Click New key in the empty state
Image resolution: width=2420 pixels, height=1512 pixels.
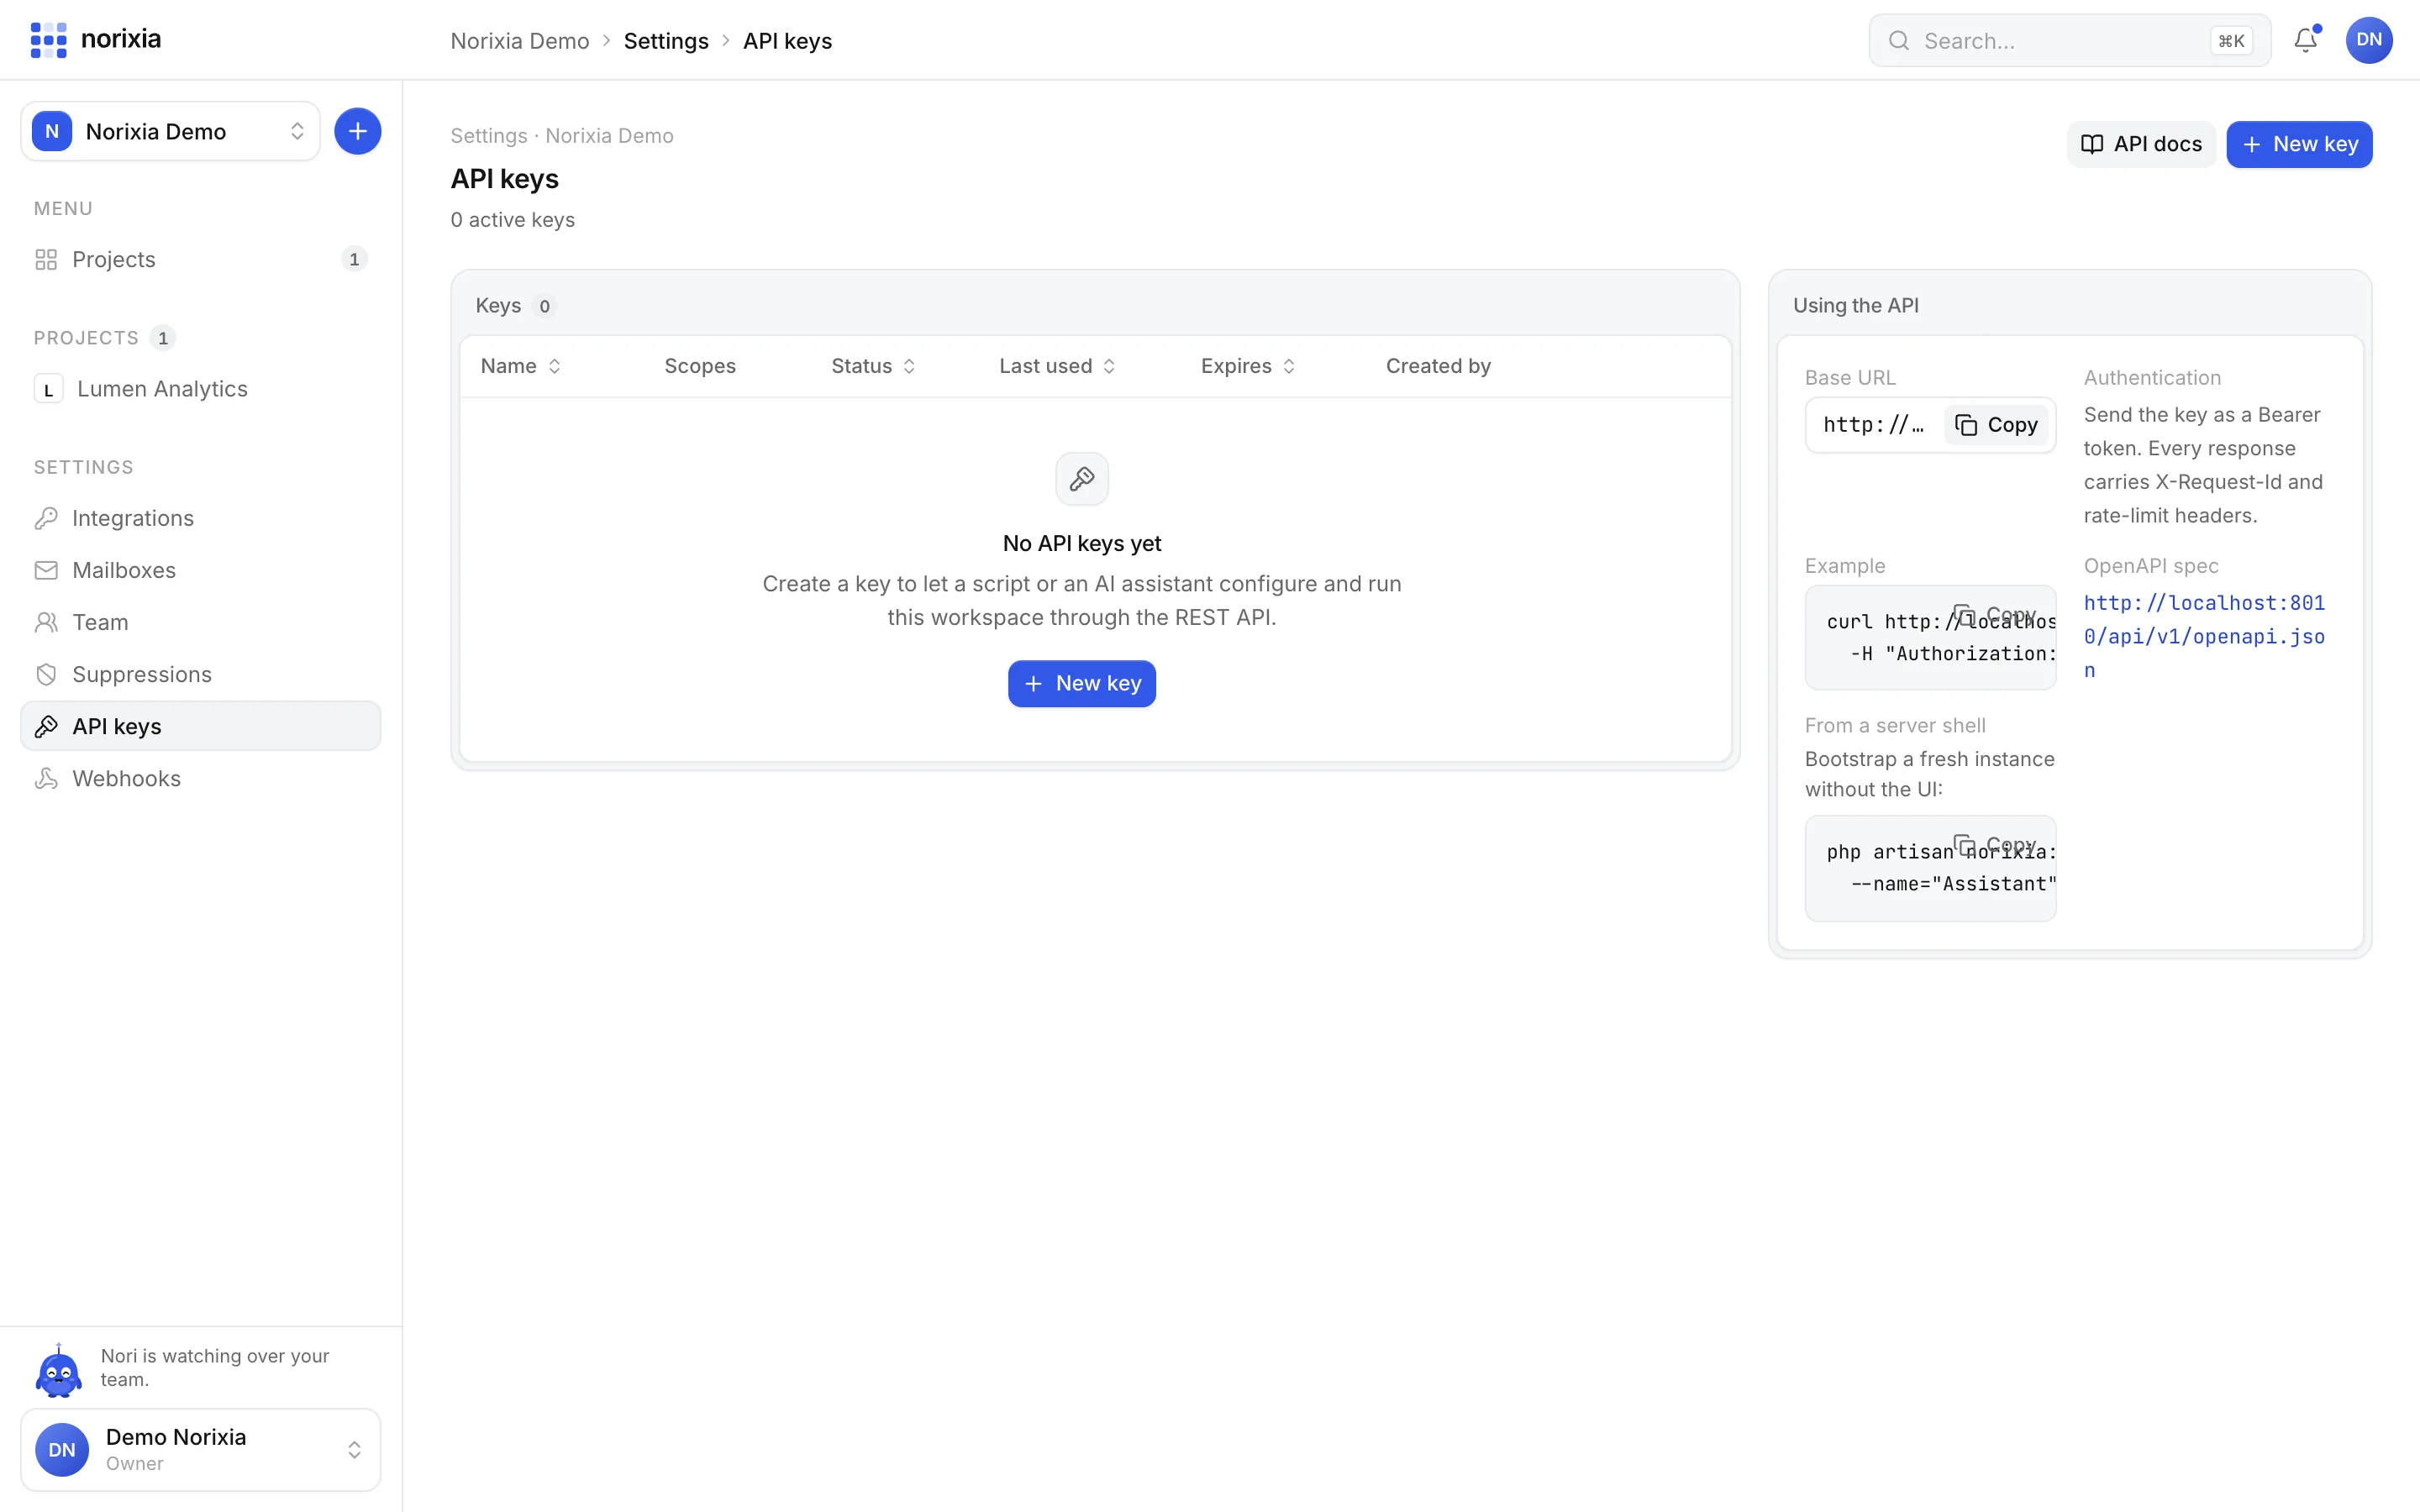click(x=1081, y=683)
